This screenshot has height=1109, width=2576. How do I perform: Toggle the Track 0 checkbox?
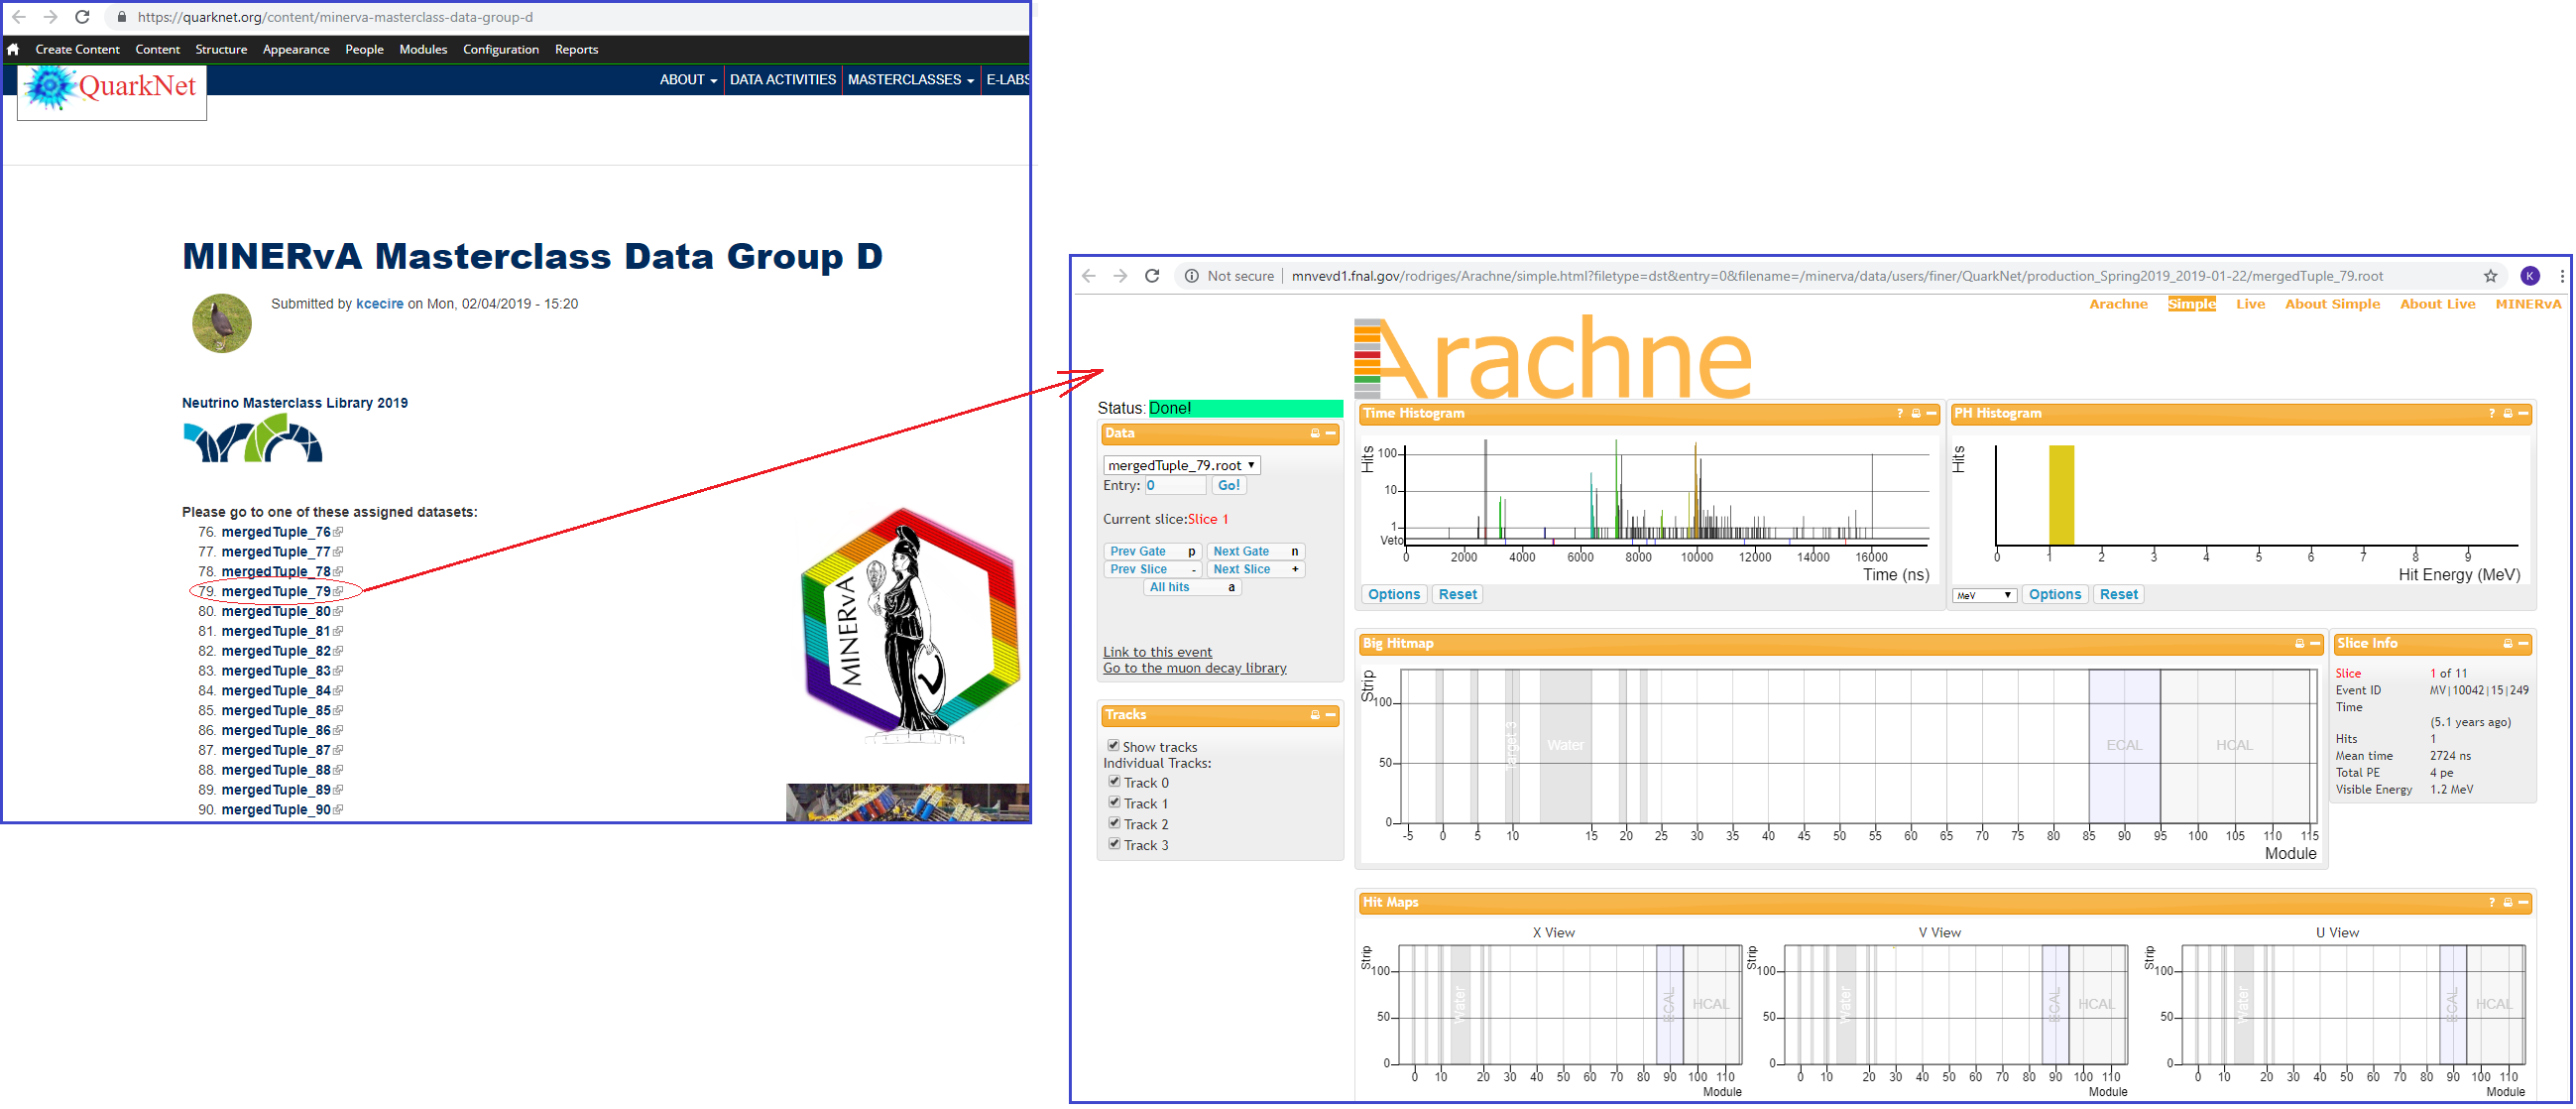(1114, 782)
